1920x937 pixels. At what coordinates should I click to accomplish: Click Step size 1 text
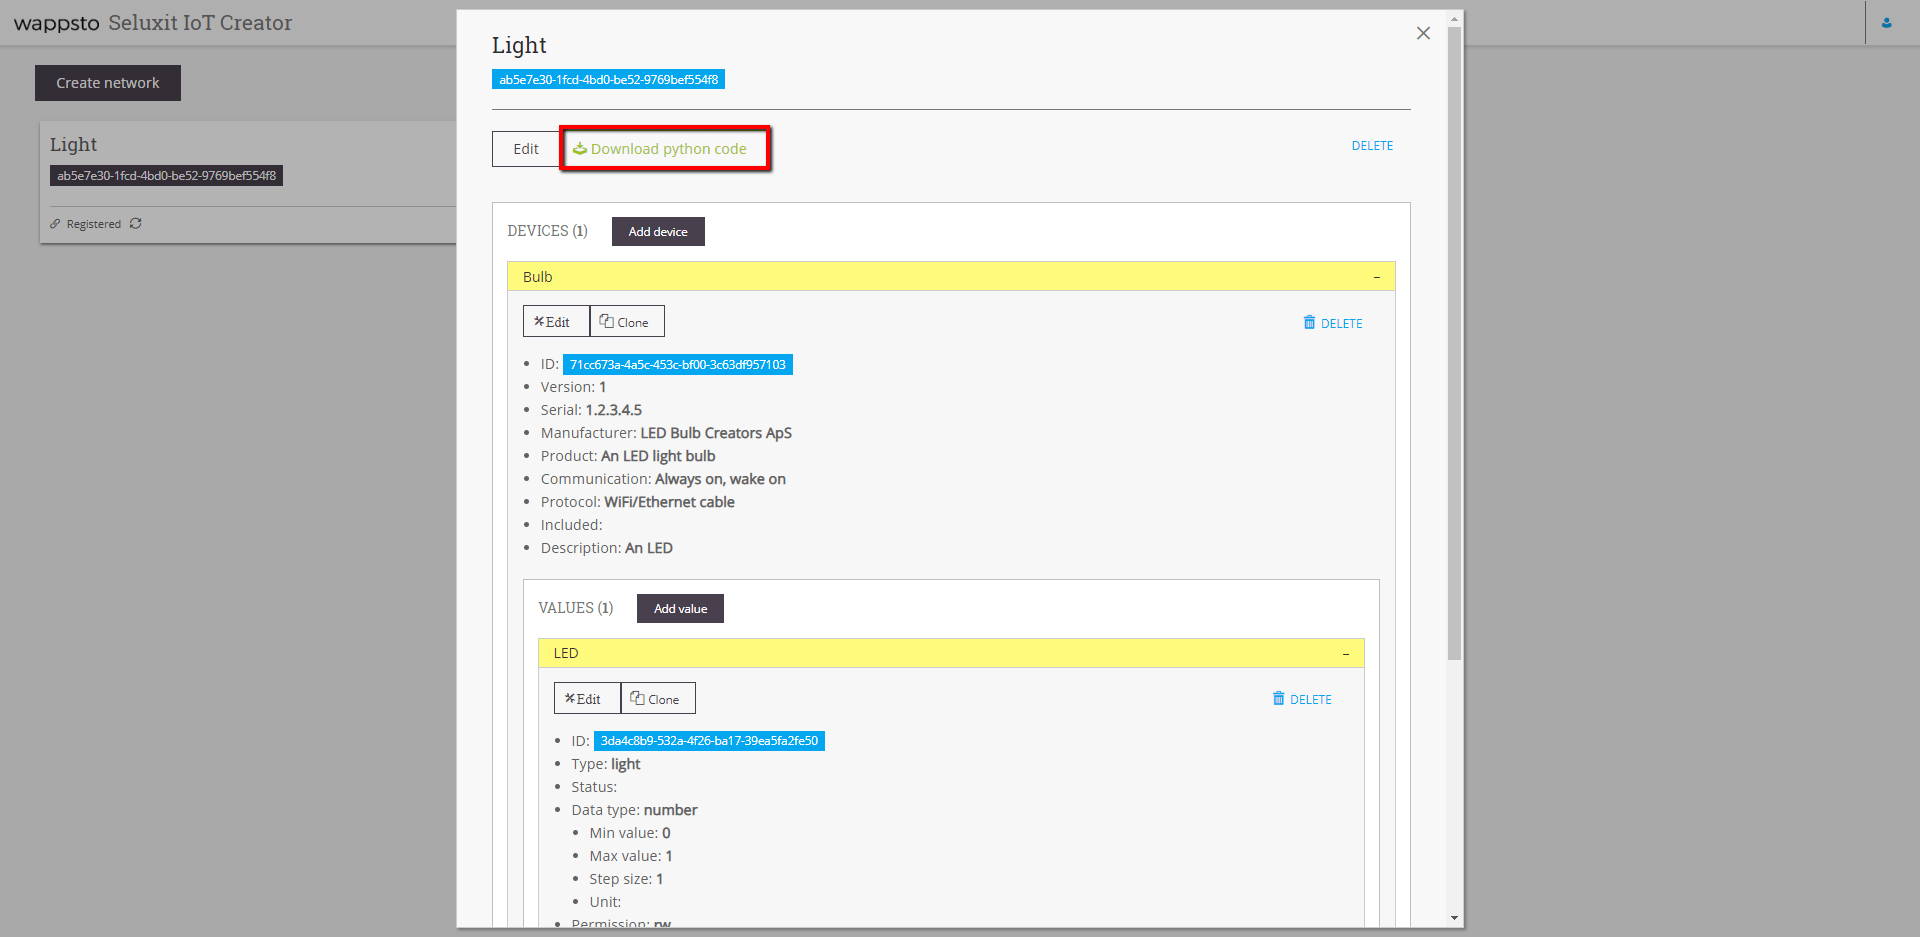[626, 879]
